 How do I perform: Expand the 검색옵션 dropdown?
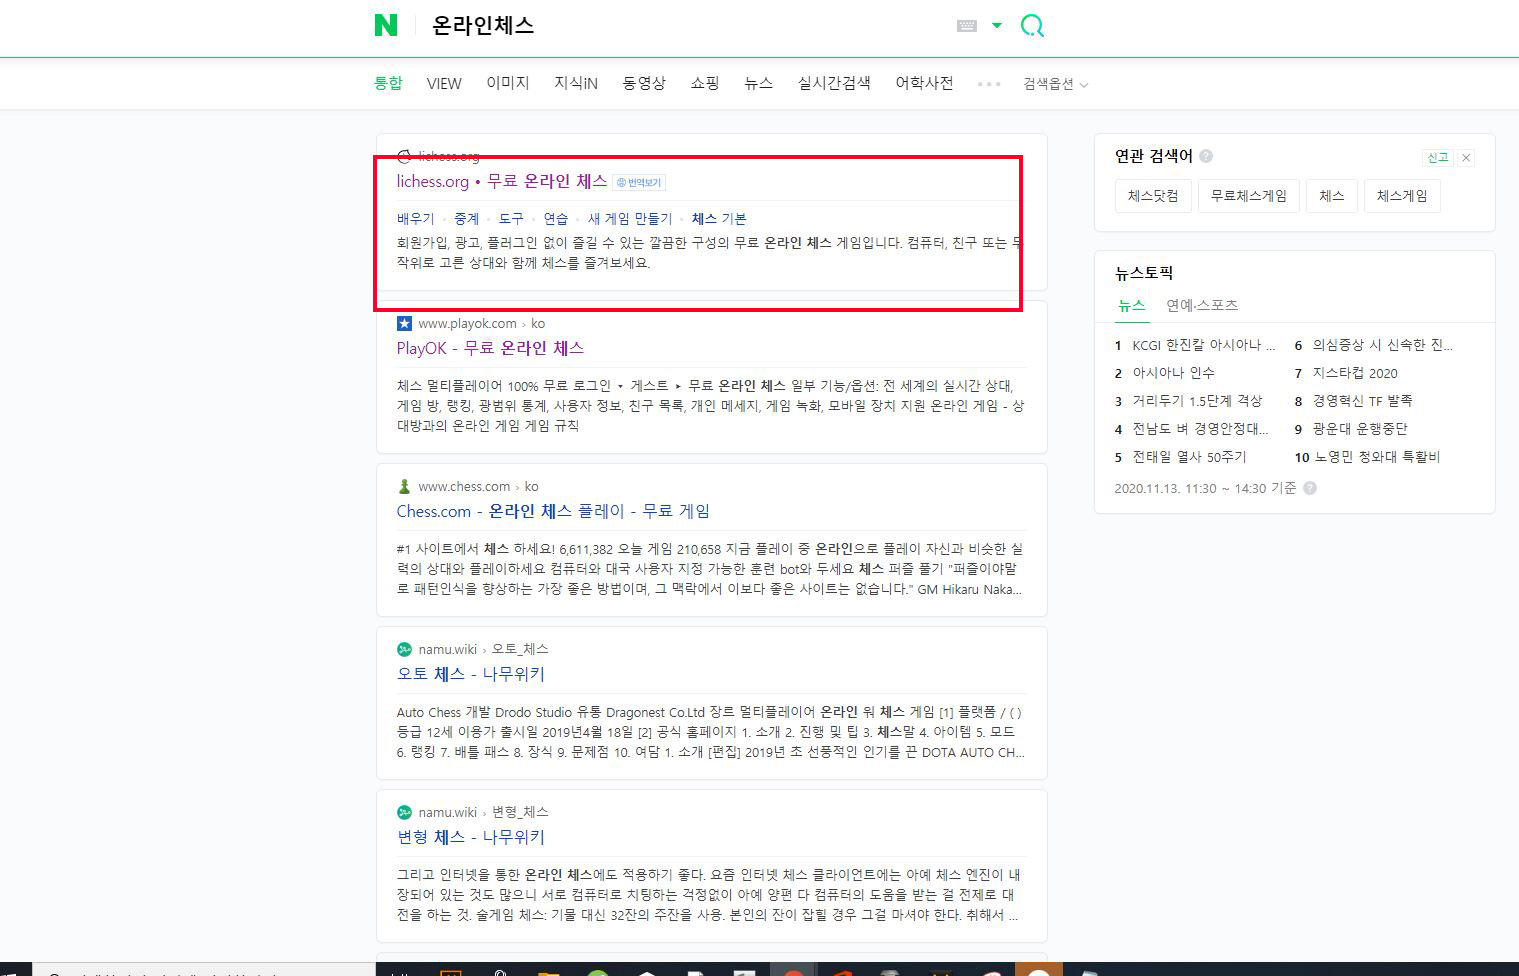pos(1056,84)
